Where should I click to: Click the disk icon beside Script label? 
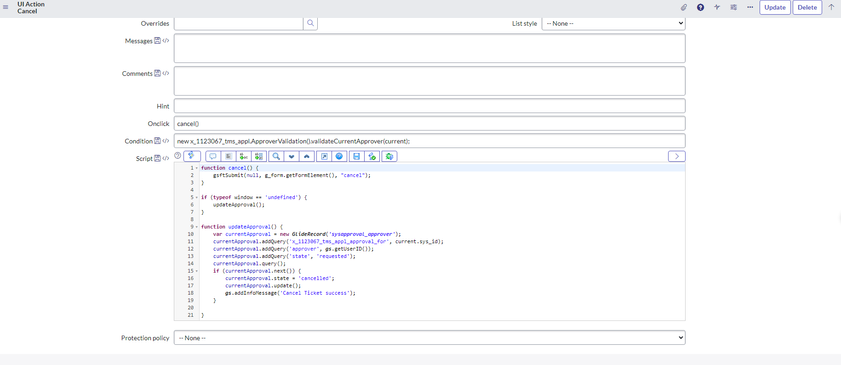(158, 159)
